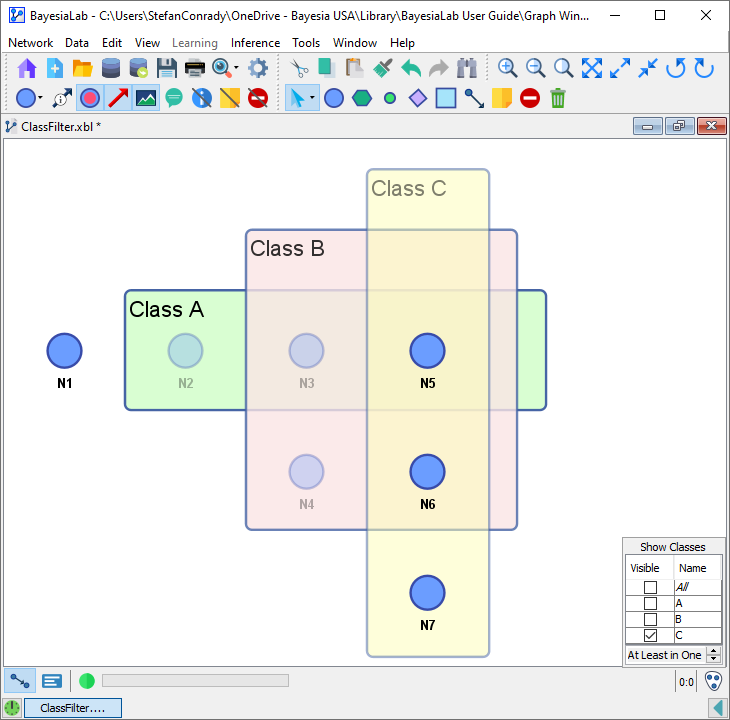Select the purple diamond node tool
Screen dimensions: 730x720
[418, 98]
